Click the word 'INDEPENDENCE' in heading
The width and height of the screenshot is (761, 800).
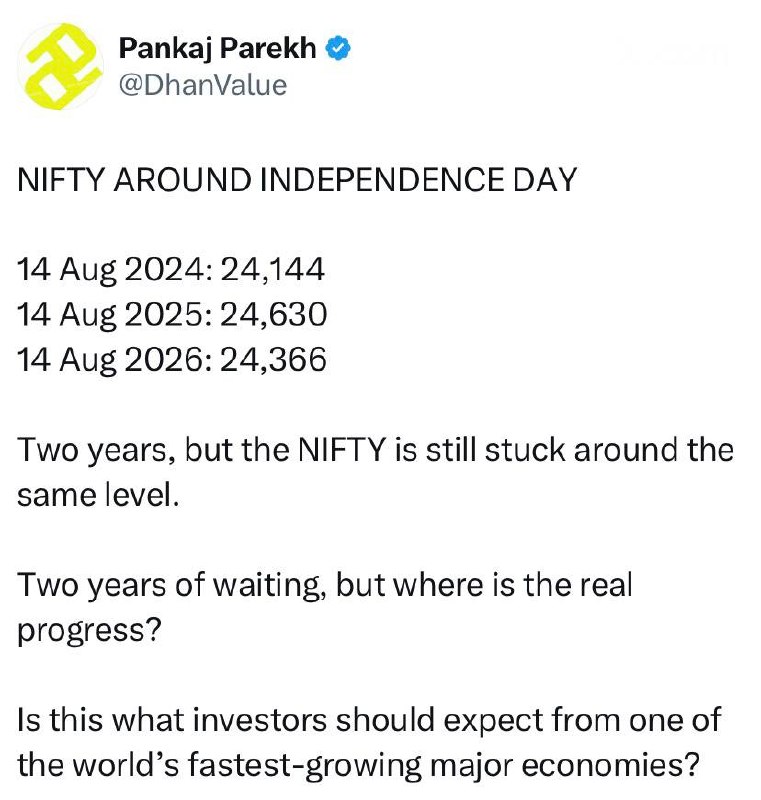pyautogui.click(x=383, y=180)
